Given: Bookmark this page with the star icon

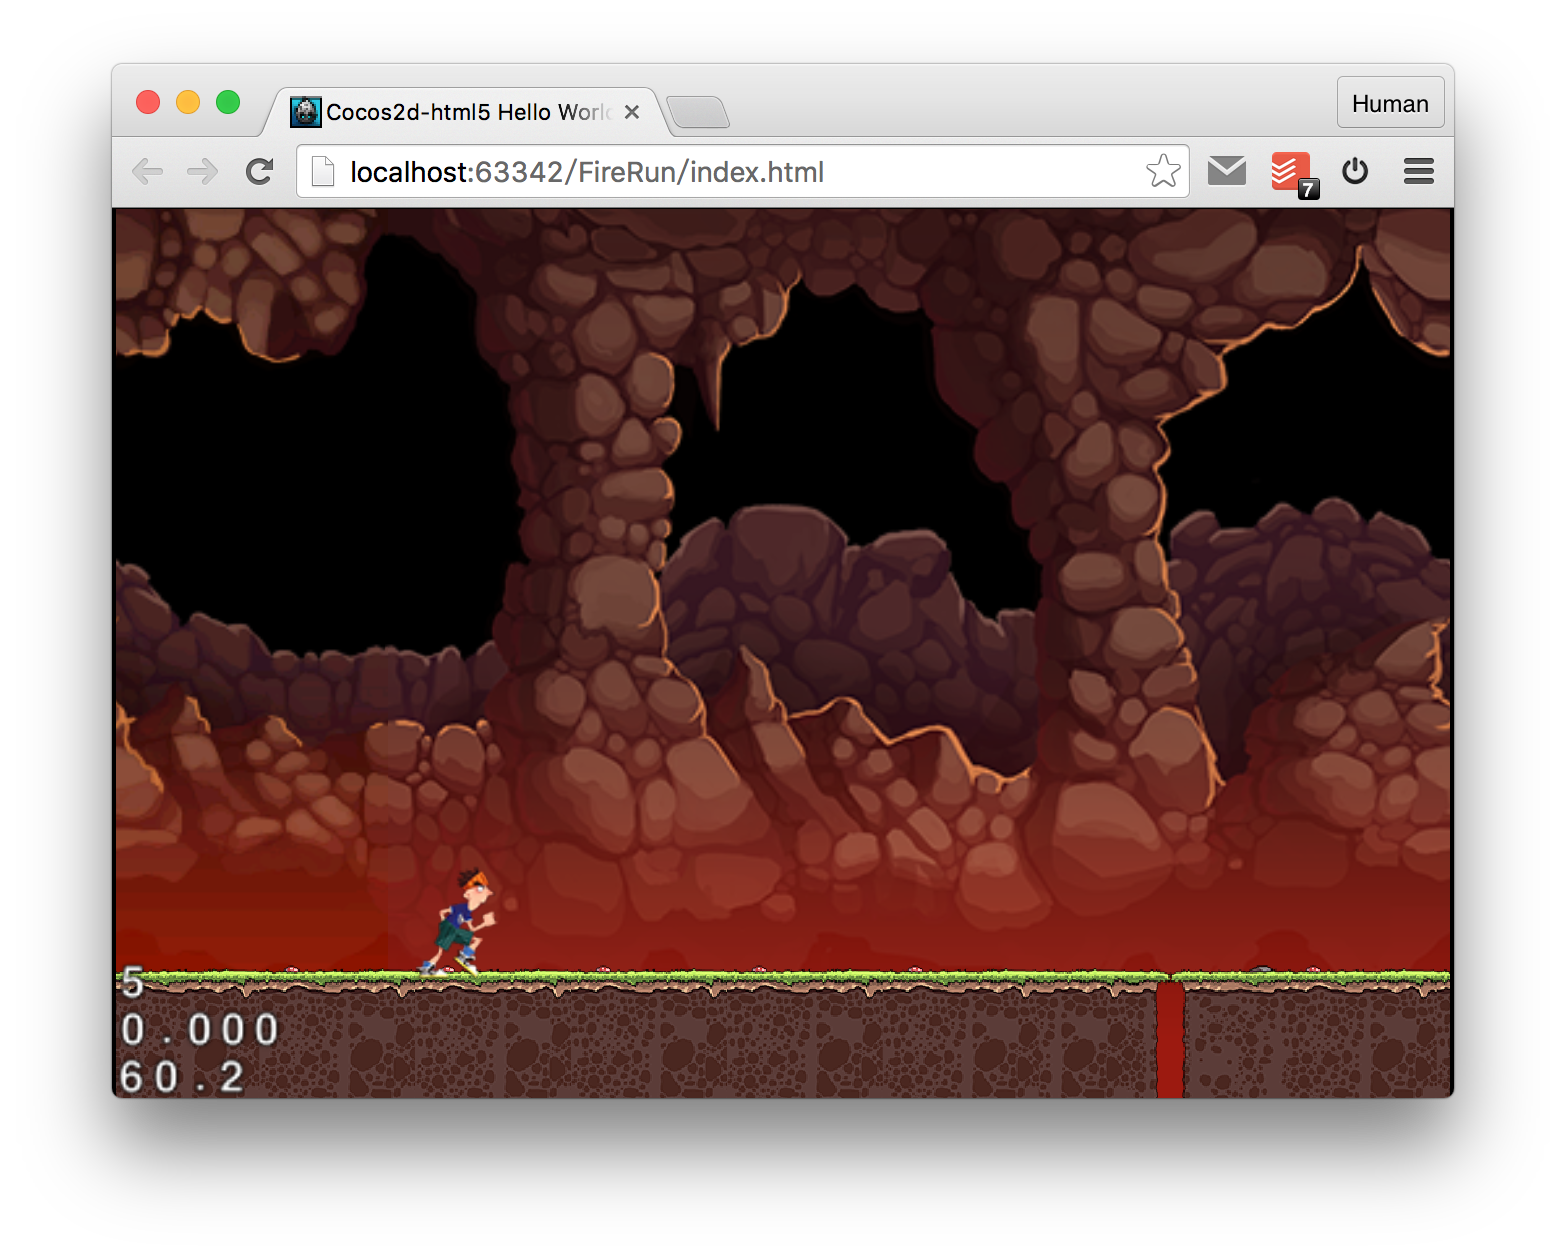Looking at the screenshot, I should pos(1163,171).
